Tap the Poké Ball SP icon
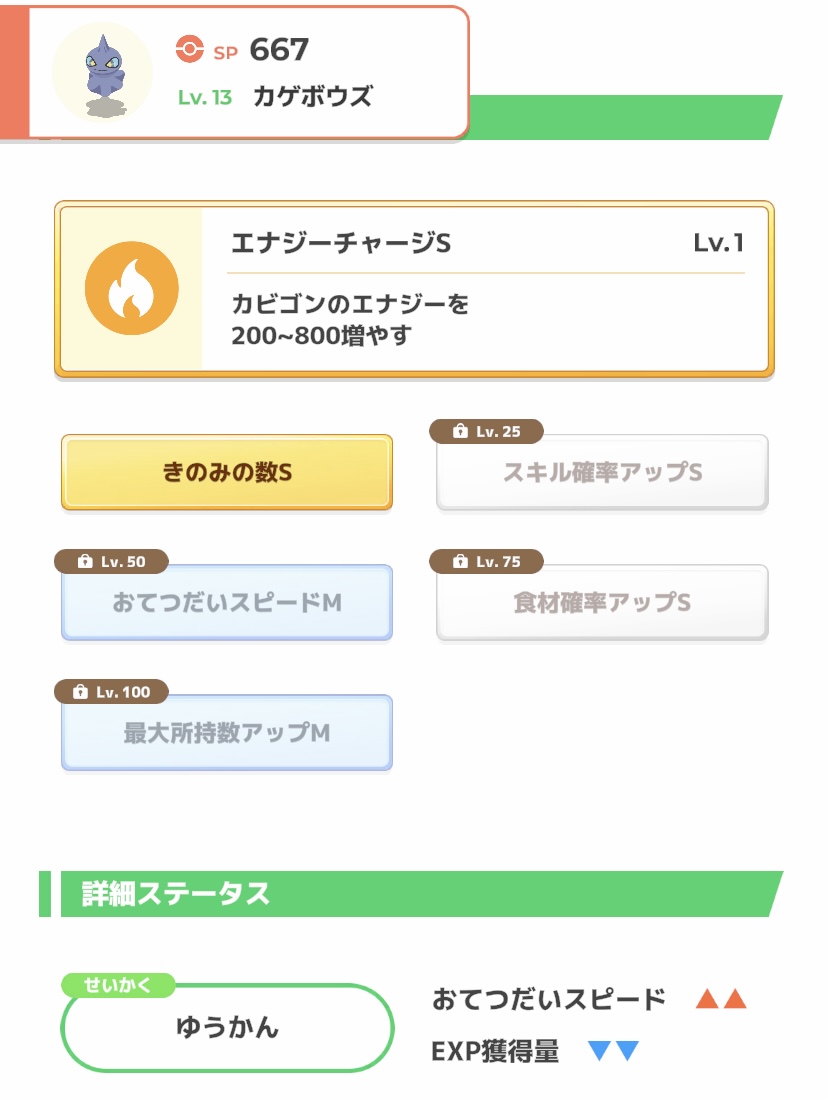This screenshot has width=828, height=1099. pos(188,49)
